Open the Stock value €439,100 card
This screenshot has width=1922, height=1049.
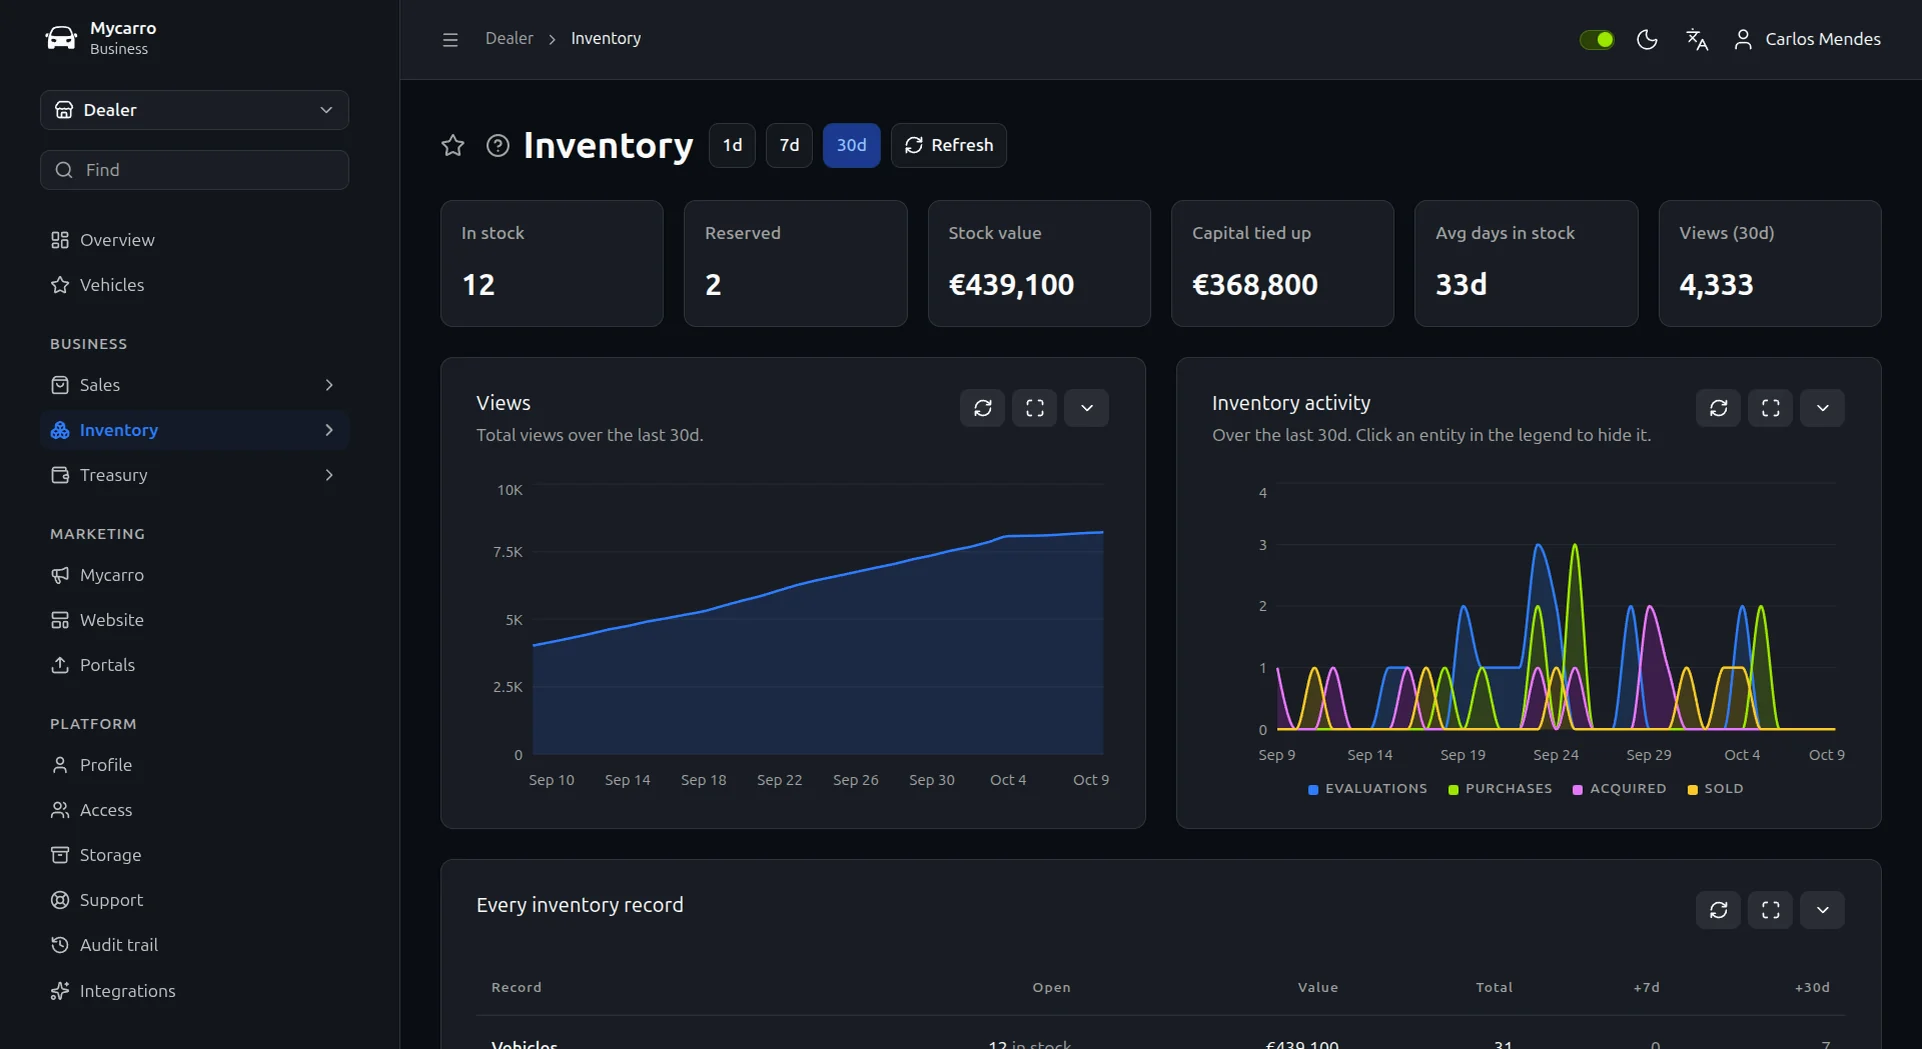pyautogui.click(x=1039, y=263)
